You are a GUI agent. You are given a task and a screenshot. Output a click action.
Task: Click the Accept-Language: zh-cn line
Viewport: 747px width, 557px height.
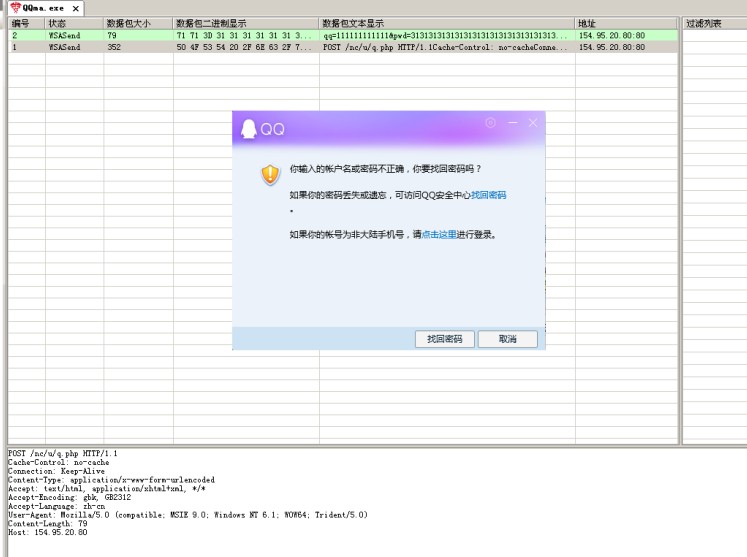point(56,506)
